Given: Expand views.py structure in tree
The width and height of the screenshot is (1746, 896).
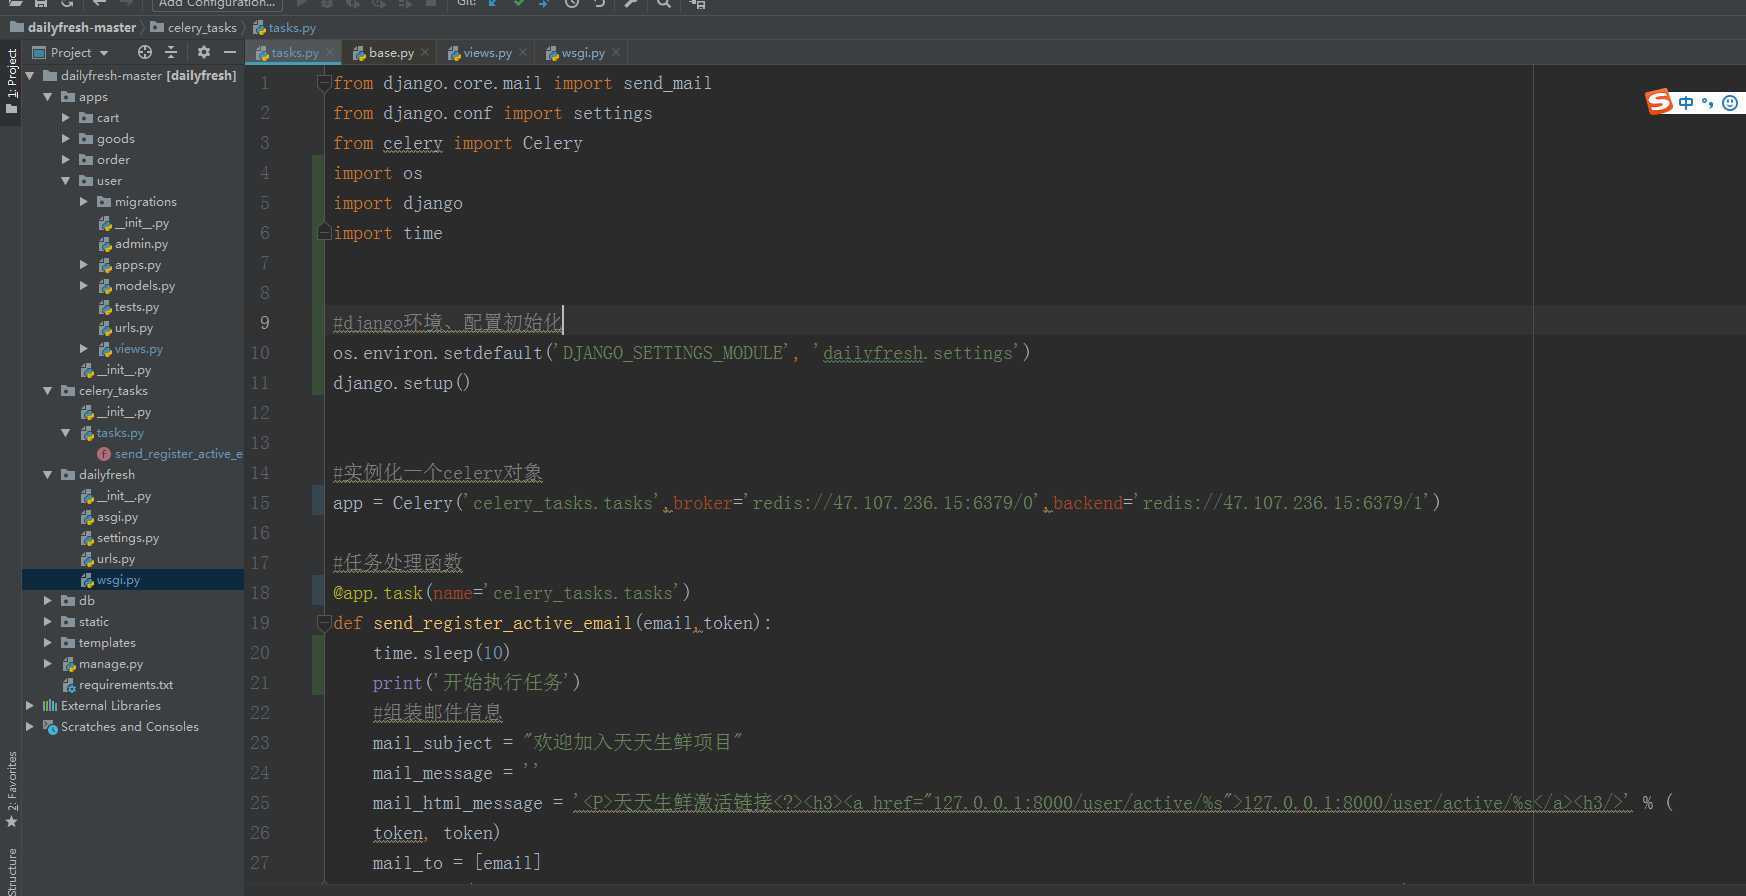Looking at the screenshot, I should pos(84,349).
